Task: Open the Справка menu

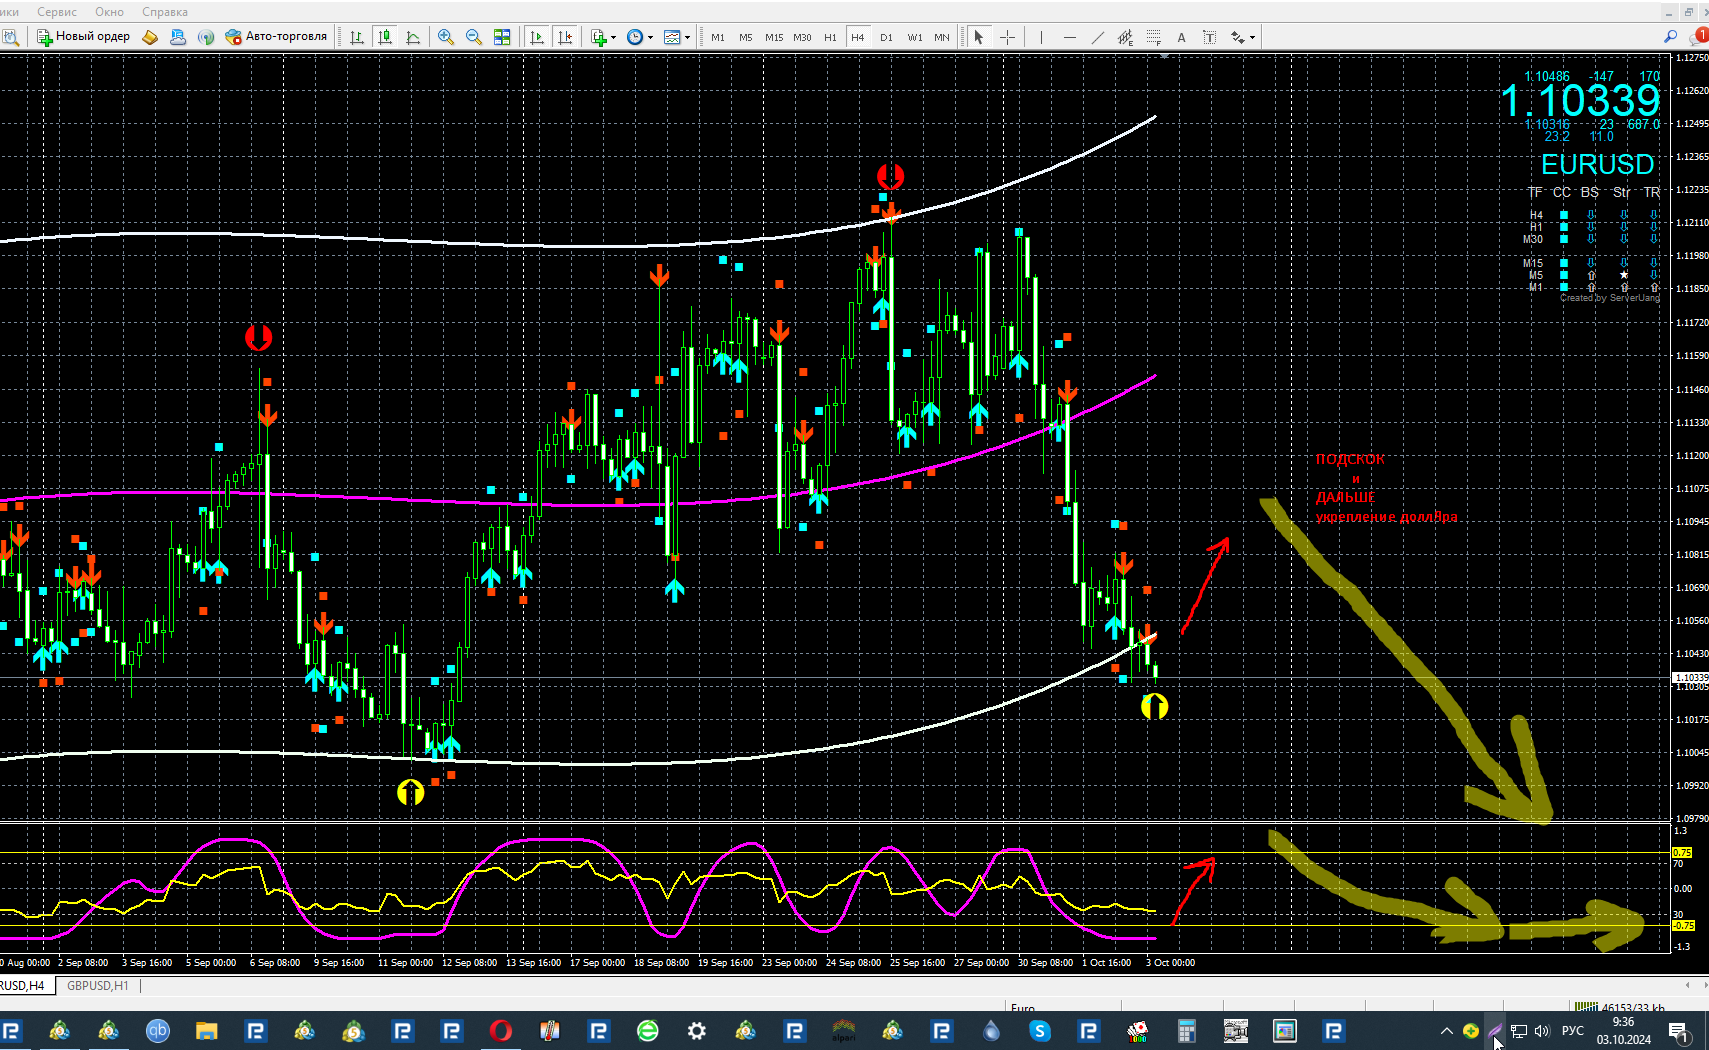Action: pos(164,12)
